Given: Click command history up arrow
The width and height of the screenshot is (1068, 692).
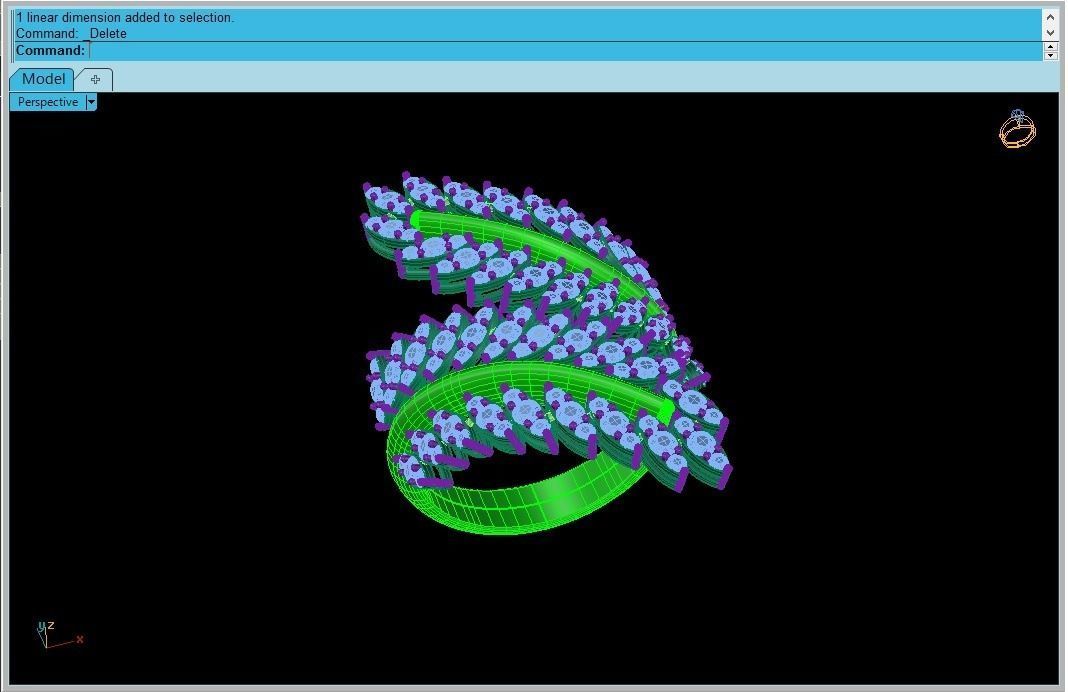Looking at the screenshot, I should click(x=1050, y=17).
